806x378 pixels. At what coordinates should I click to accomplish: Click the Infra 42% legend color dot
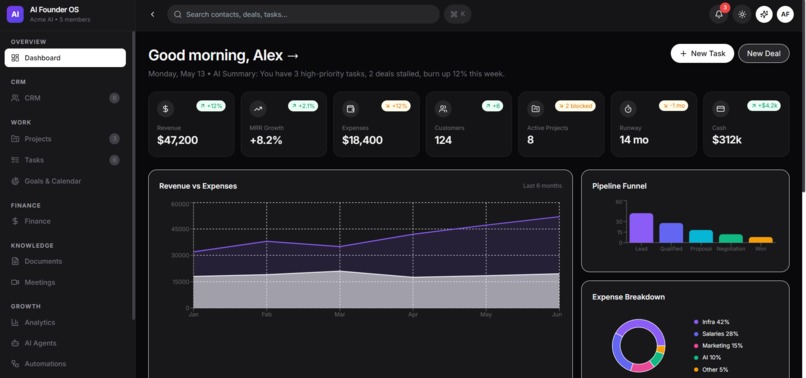pos(696,322)
